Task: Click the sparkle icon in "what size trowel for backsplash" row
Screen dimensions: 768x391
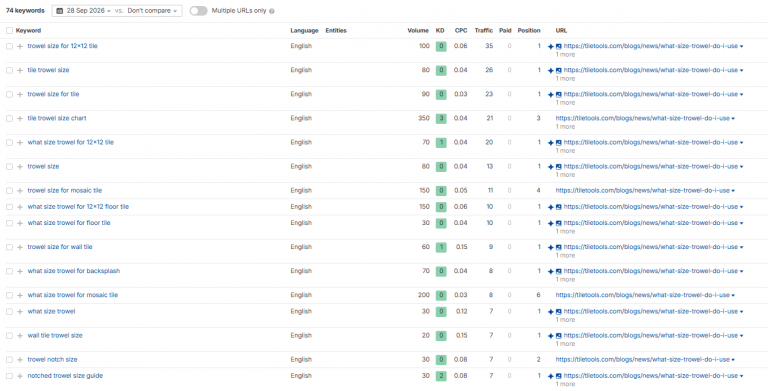Action: 551,271
